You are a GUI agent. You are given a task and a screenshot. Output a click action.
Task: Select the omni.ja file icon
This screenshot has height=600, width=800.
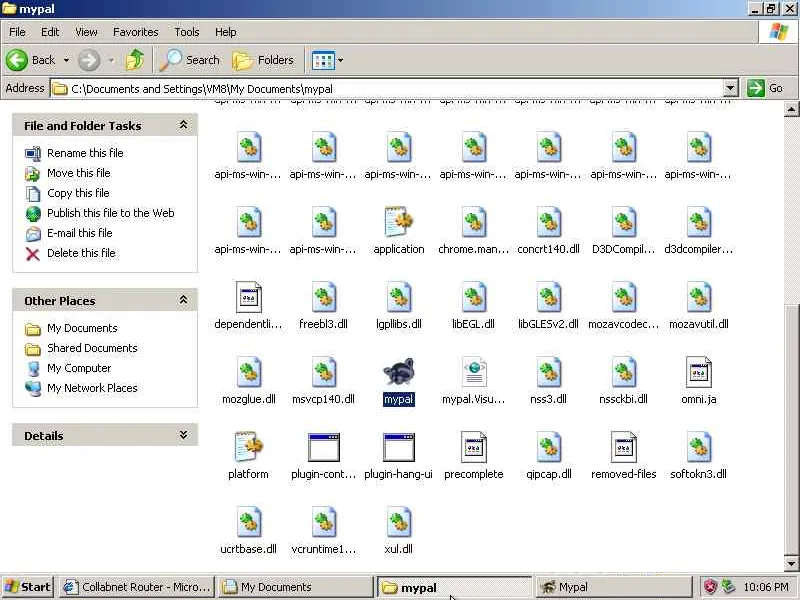click(x=698, y=372)
